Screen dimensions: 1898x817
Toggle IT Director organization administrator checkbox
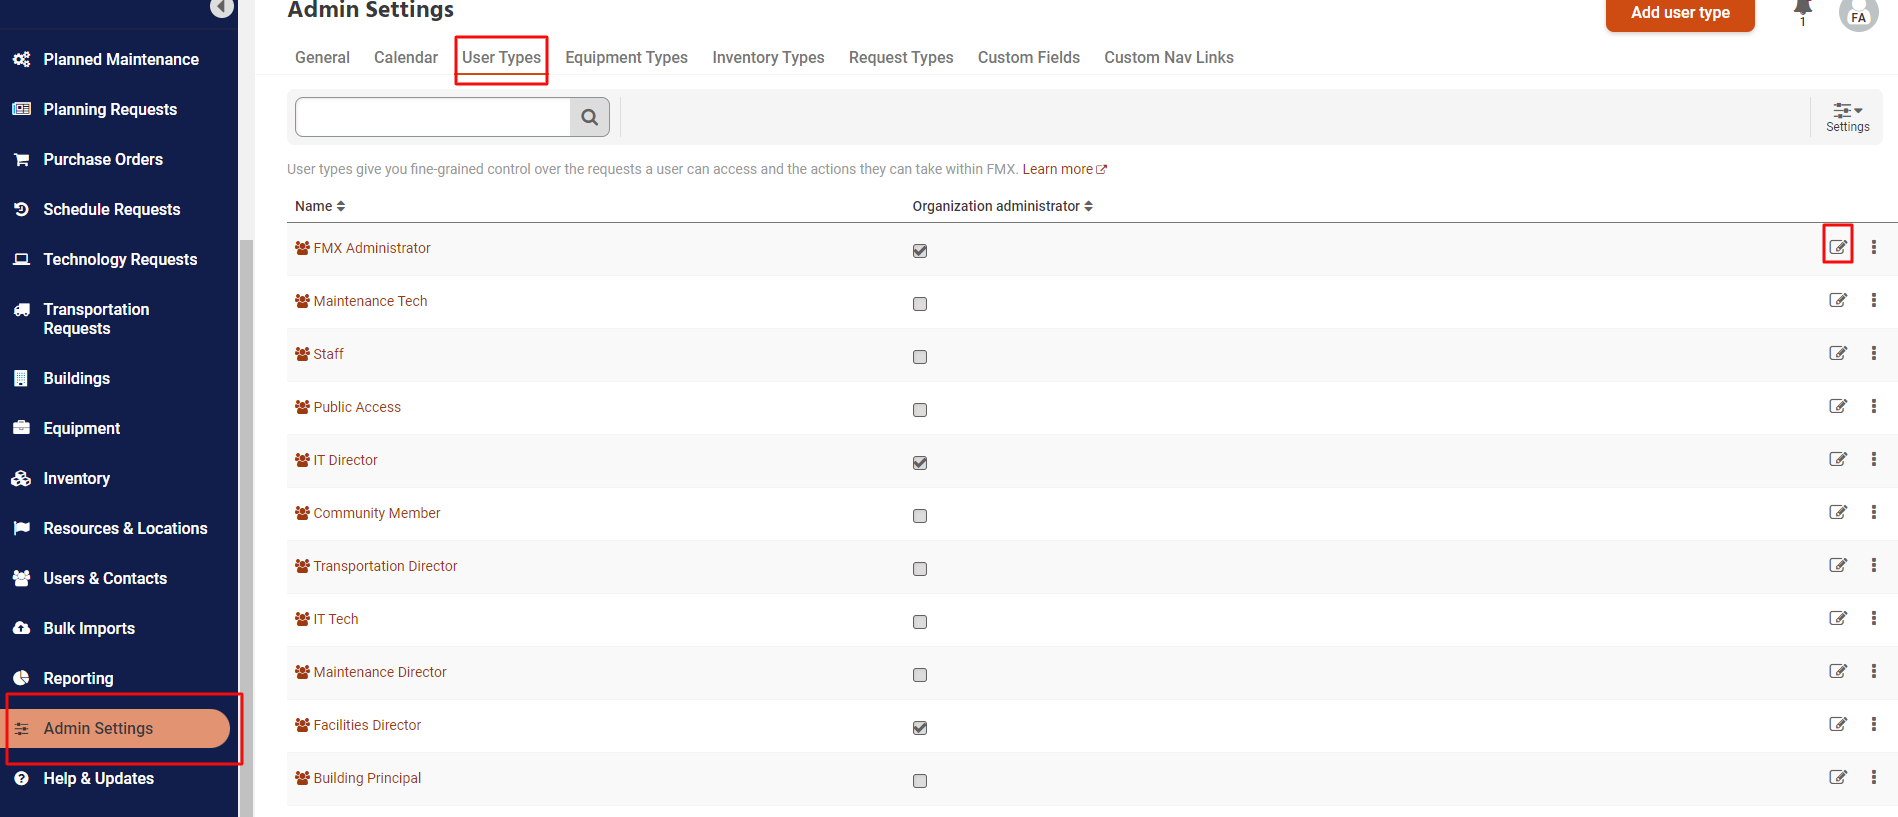[920, 463]
